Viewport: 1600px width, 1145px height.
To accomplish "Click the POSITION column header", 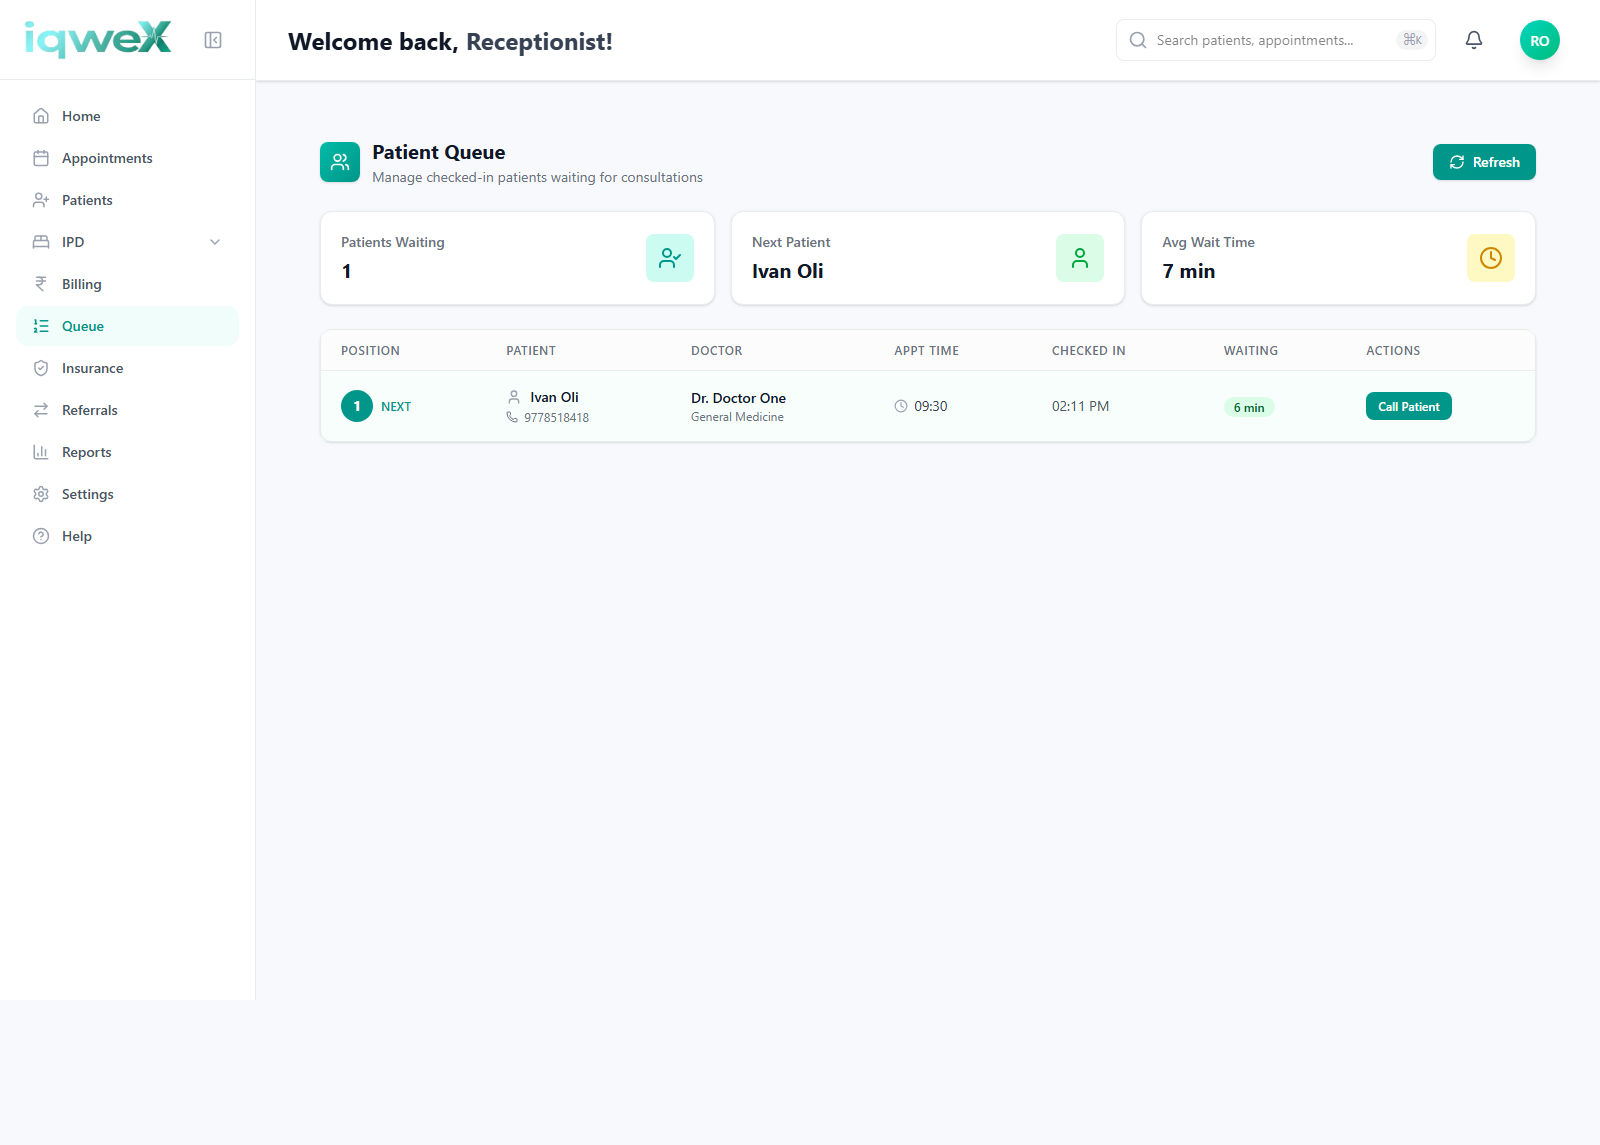I will pyautogui.click(x=370, y=351).
